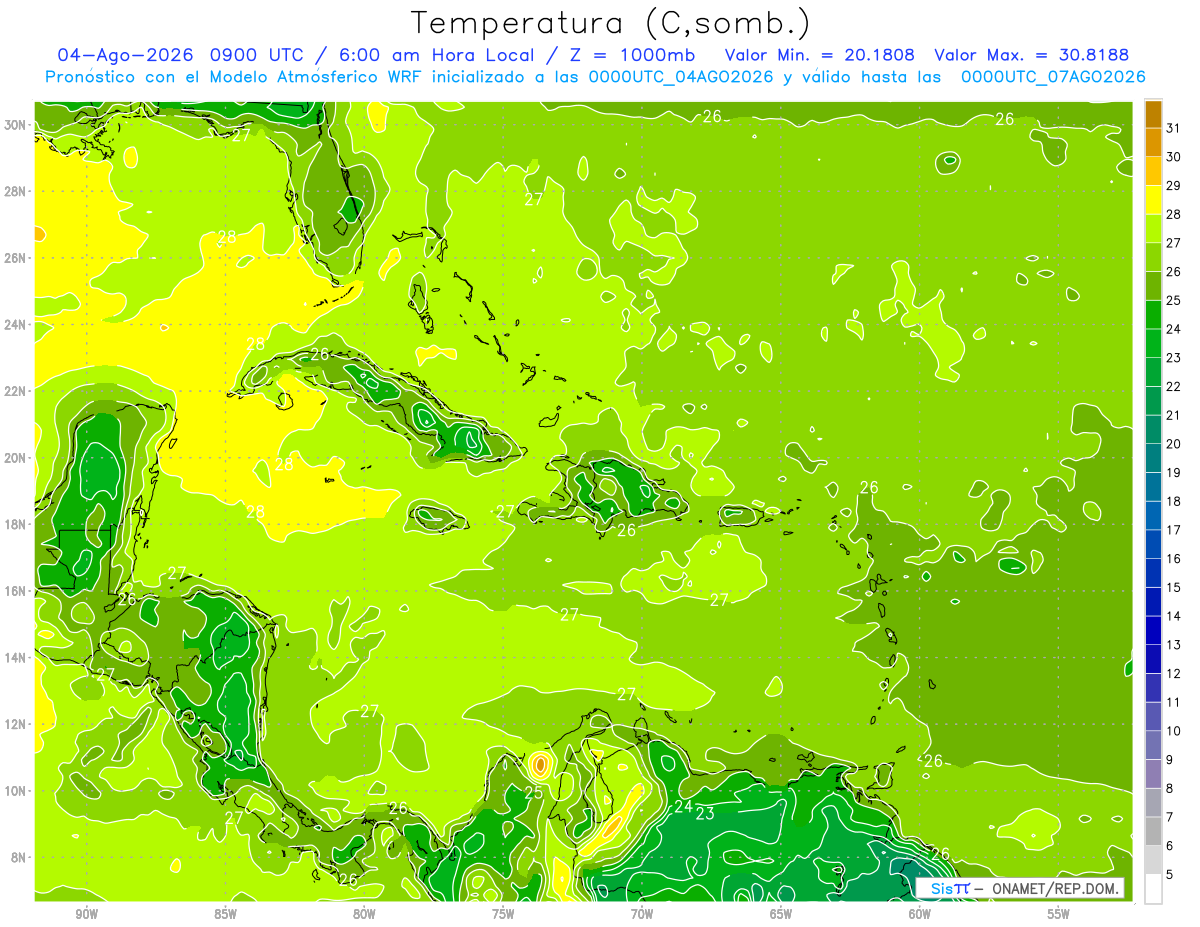1200x927 pixels.
Task: Click the legend value 19
Action: click(x=1173, y=472)
